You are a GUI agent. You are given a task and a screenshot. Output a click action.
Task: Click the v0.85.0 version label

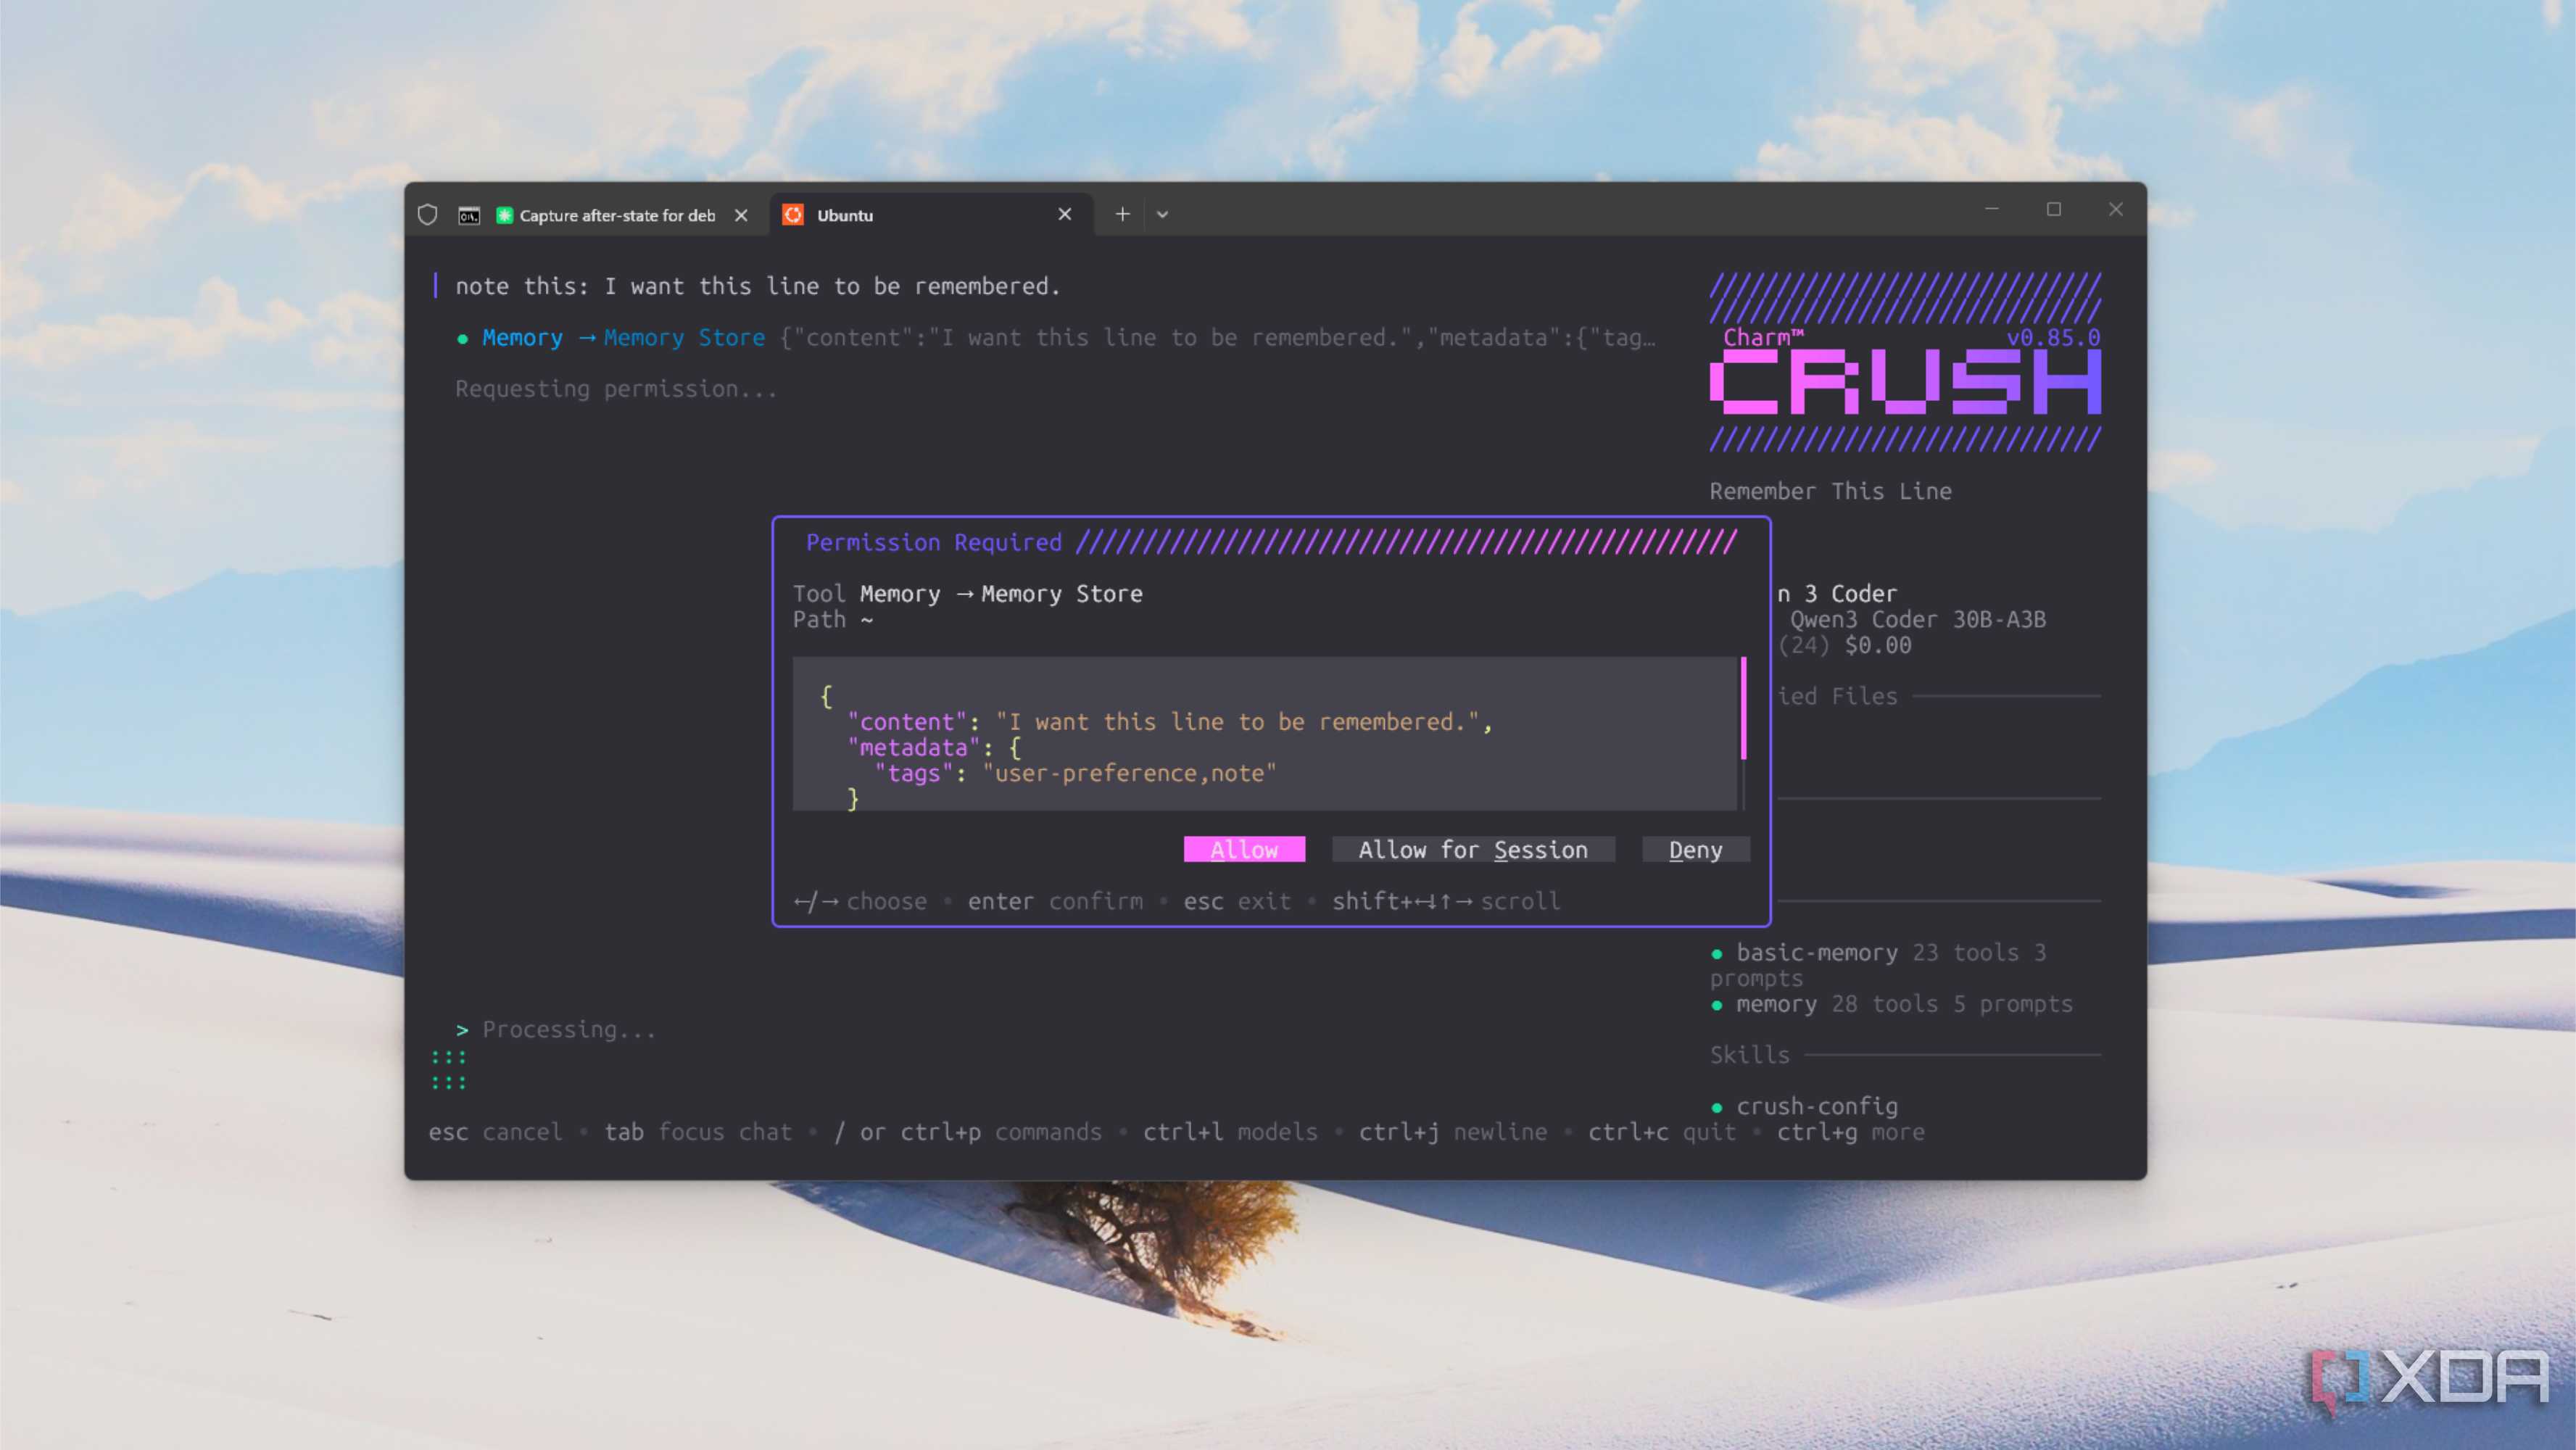pyautogui.click(x=2053, y=337)
